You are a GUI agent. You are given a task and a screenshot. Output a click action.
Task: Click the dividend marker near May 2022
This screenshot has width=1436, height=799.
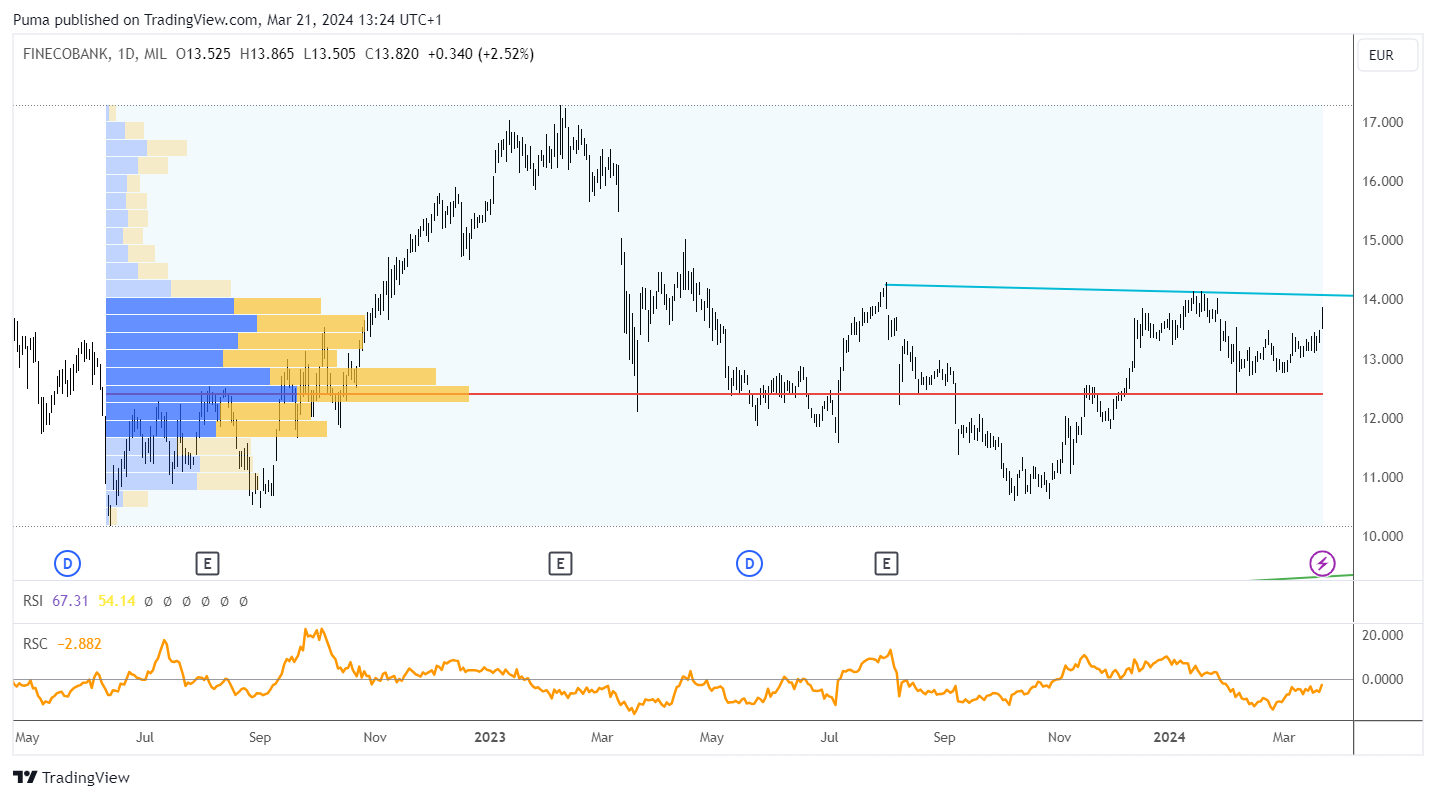point(68,564)
